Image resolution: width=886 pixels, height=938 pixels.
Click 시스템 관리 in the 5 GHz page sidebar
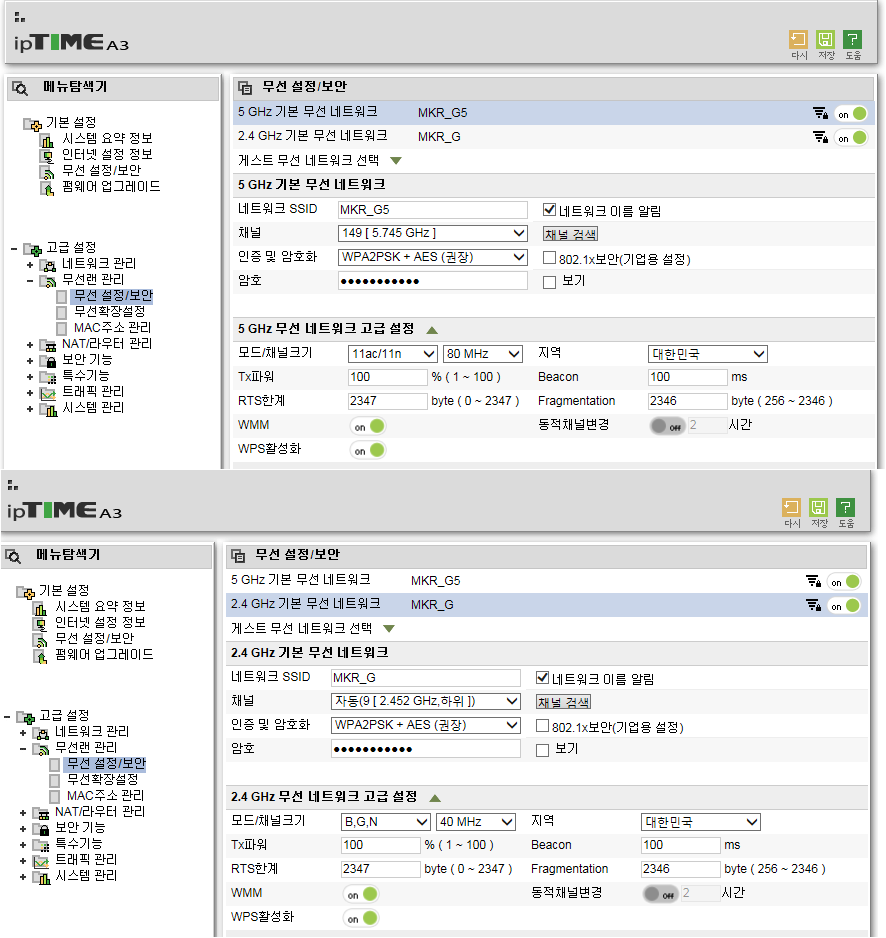93,408
